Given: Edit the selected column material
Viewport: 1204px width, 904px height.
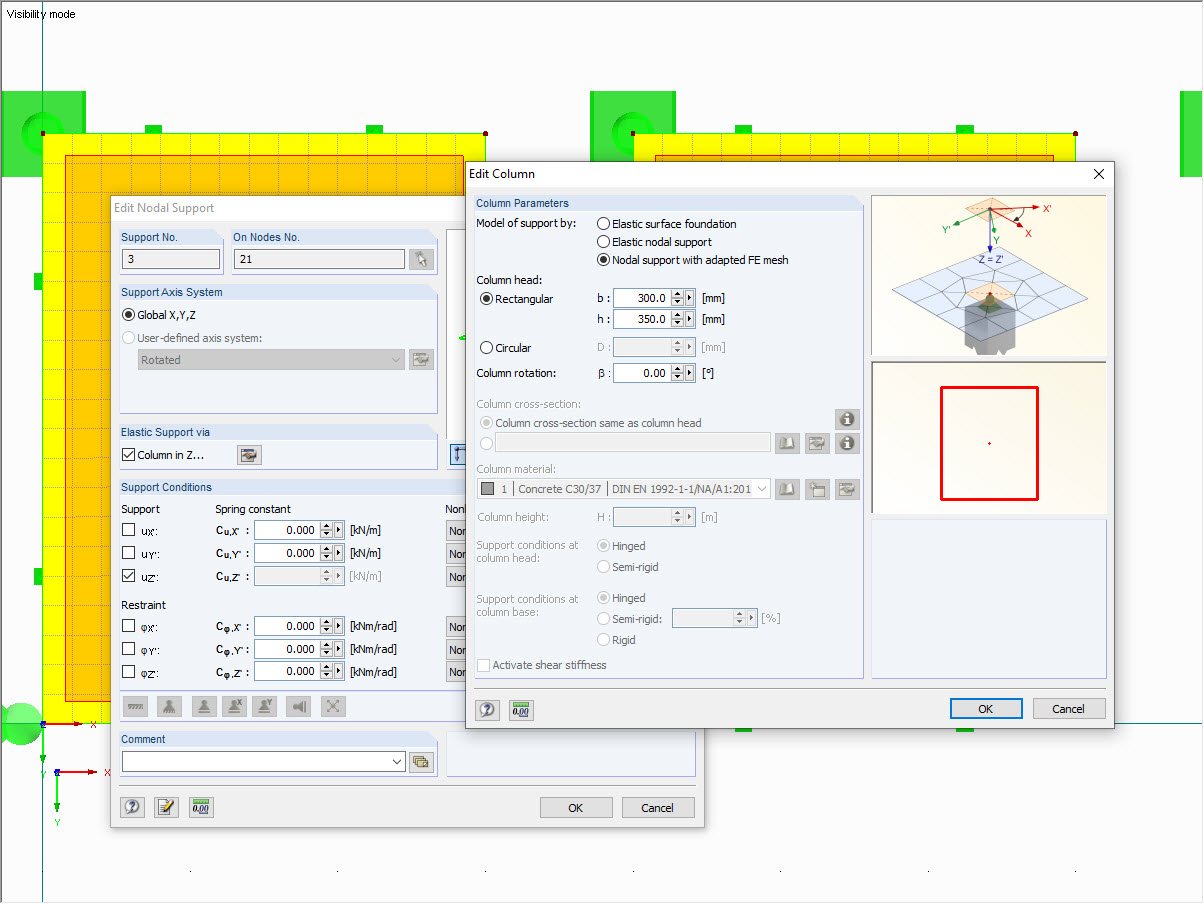Looking at the screenshot, I should [845, 488].
